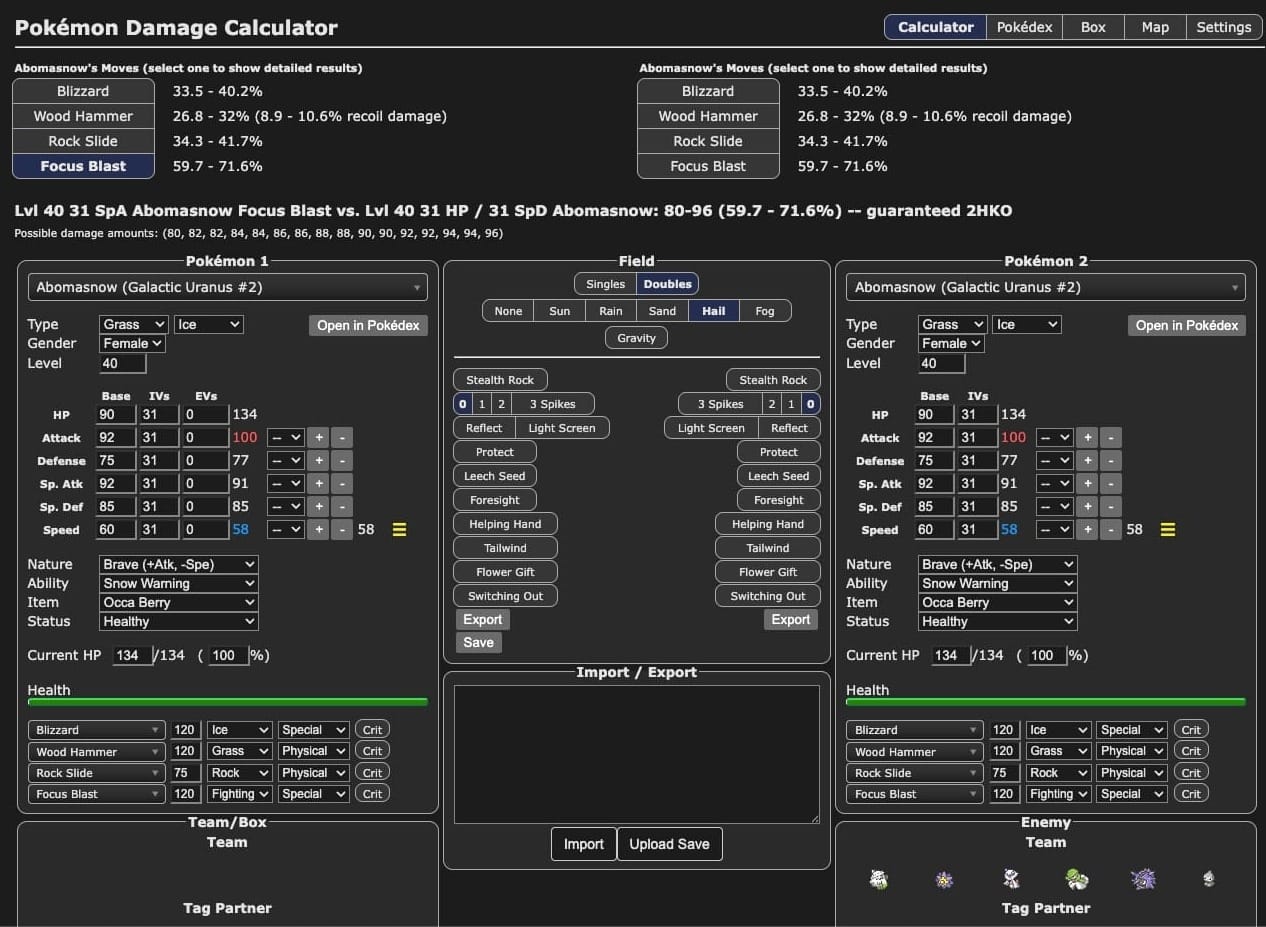
Task: Open Pokémon 1's Status dropdown
Action: [178, 621]
